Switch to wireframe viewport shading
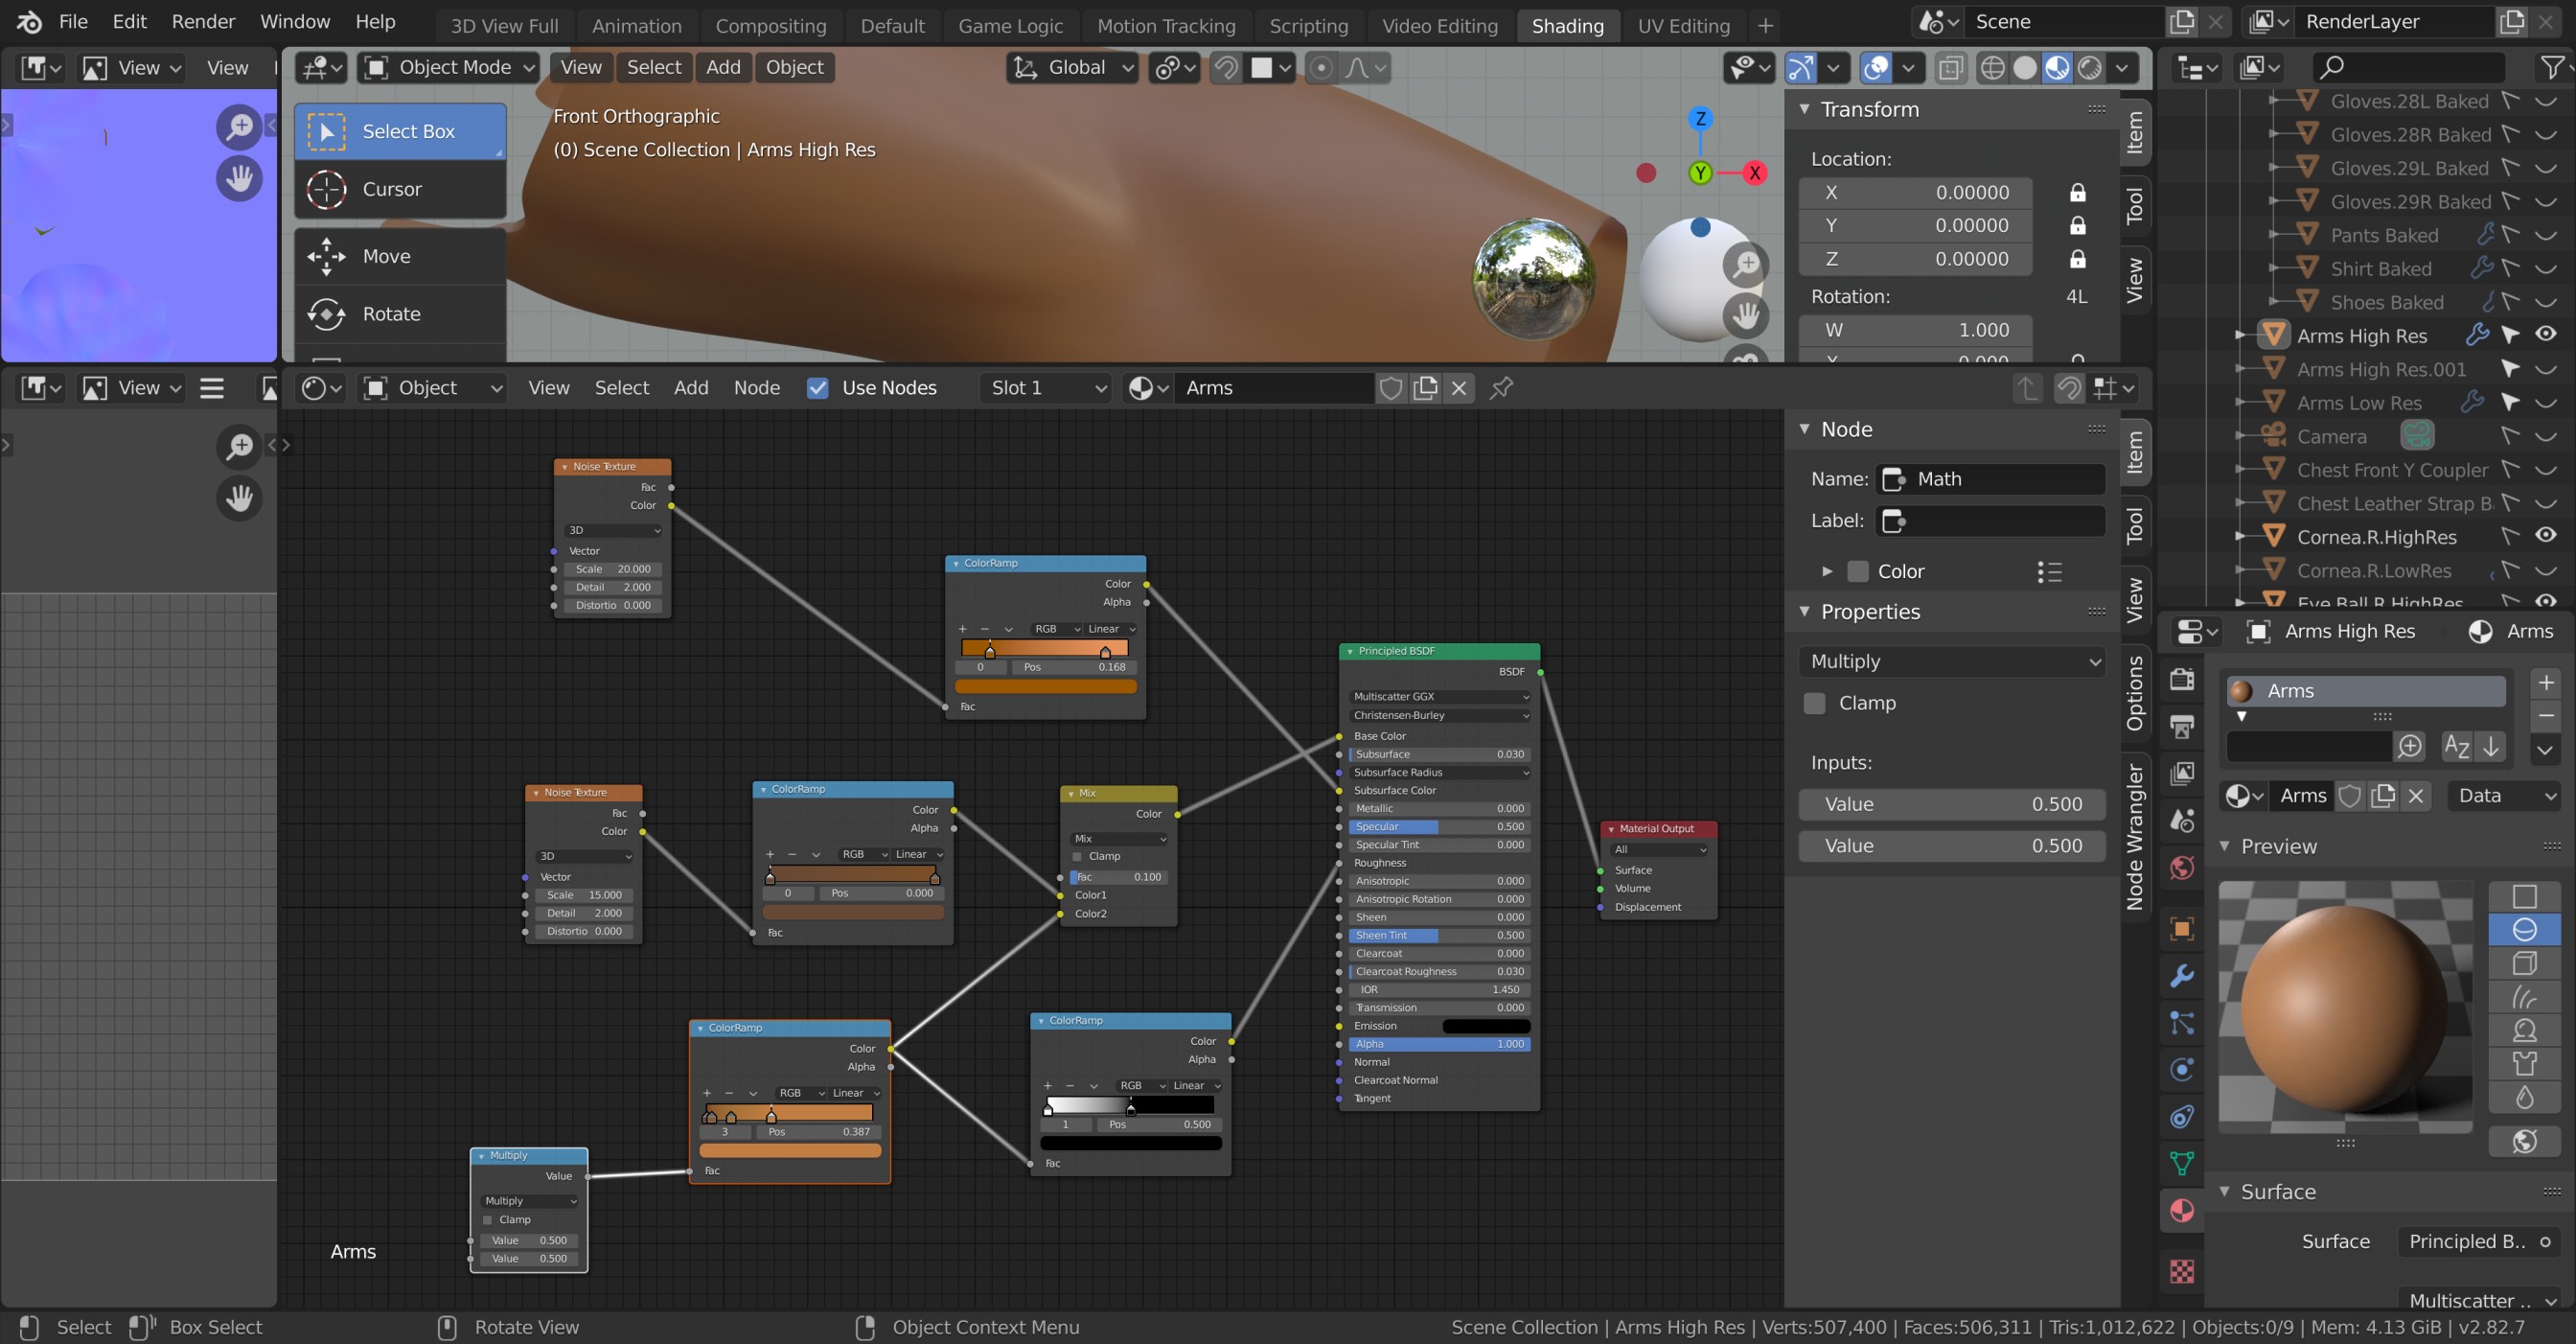Viewport: 2576px width, 1344px height. pyautogui.click(x=1992, y=67)
